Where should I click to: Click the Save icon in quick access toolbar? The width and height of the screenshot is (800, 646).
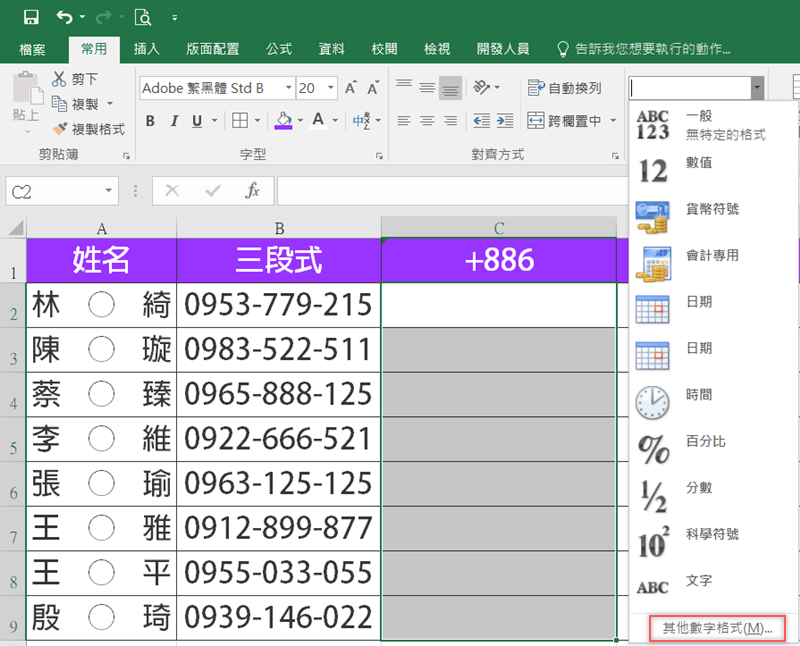pyautogui.click(x=31, y=17)
